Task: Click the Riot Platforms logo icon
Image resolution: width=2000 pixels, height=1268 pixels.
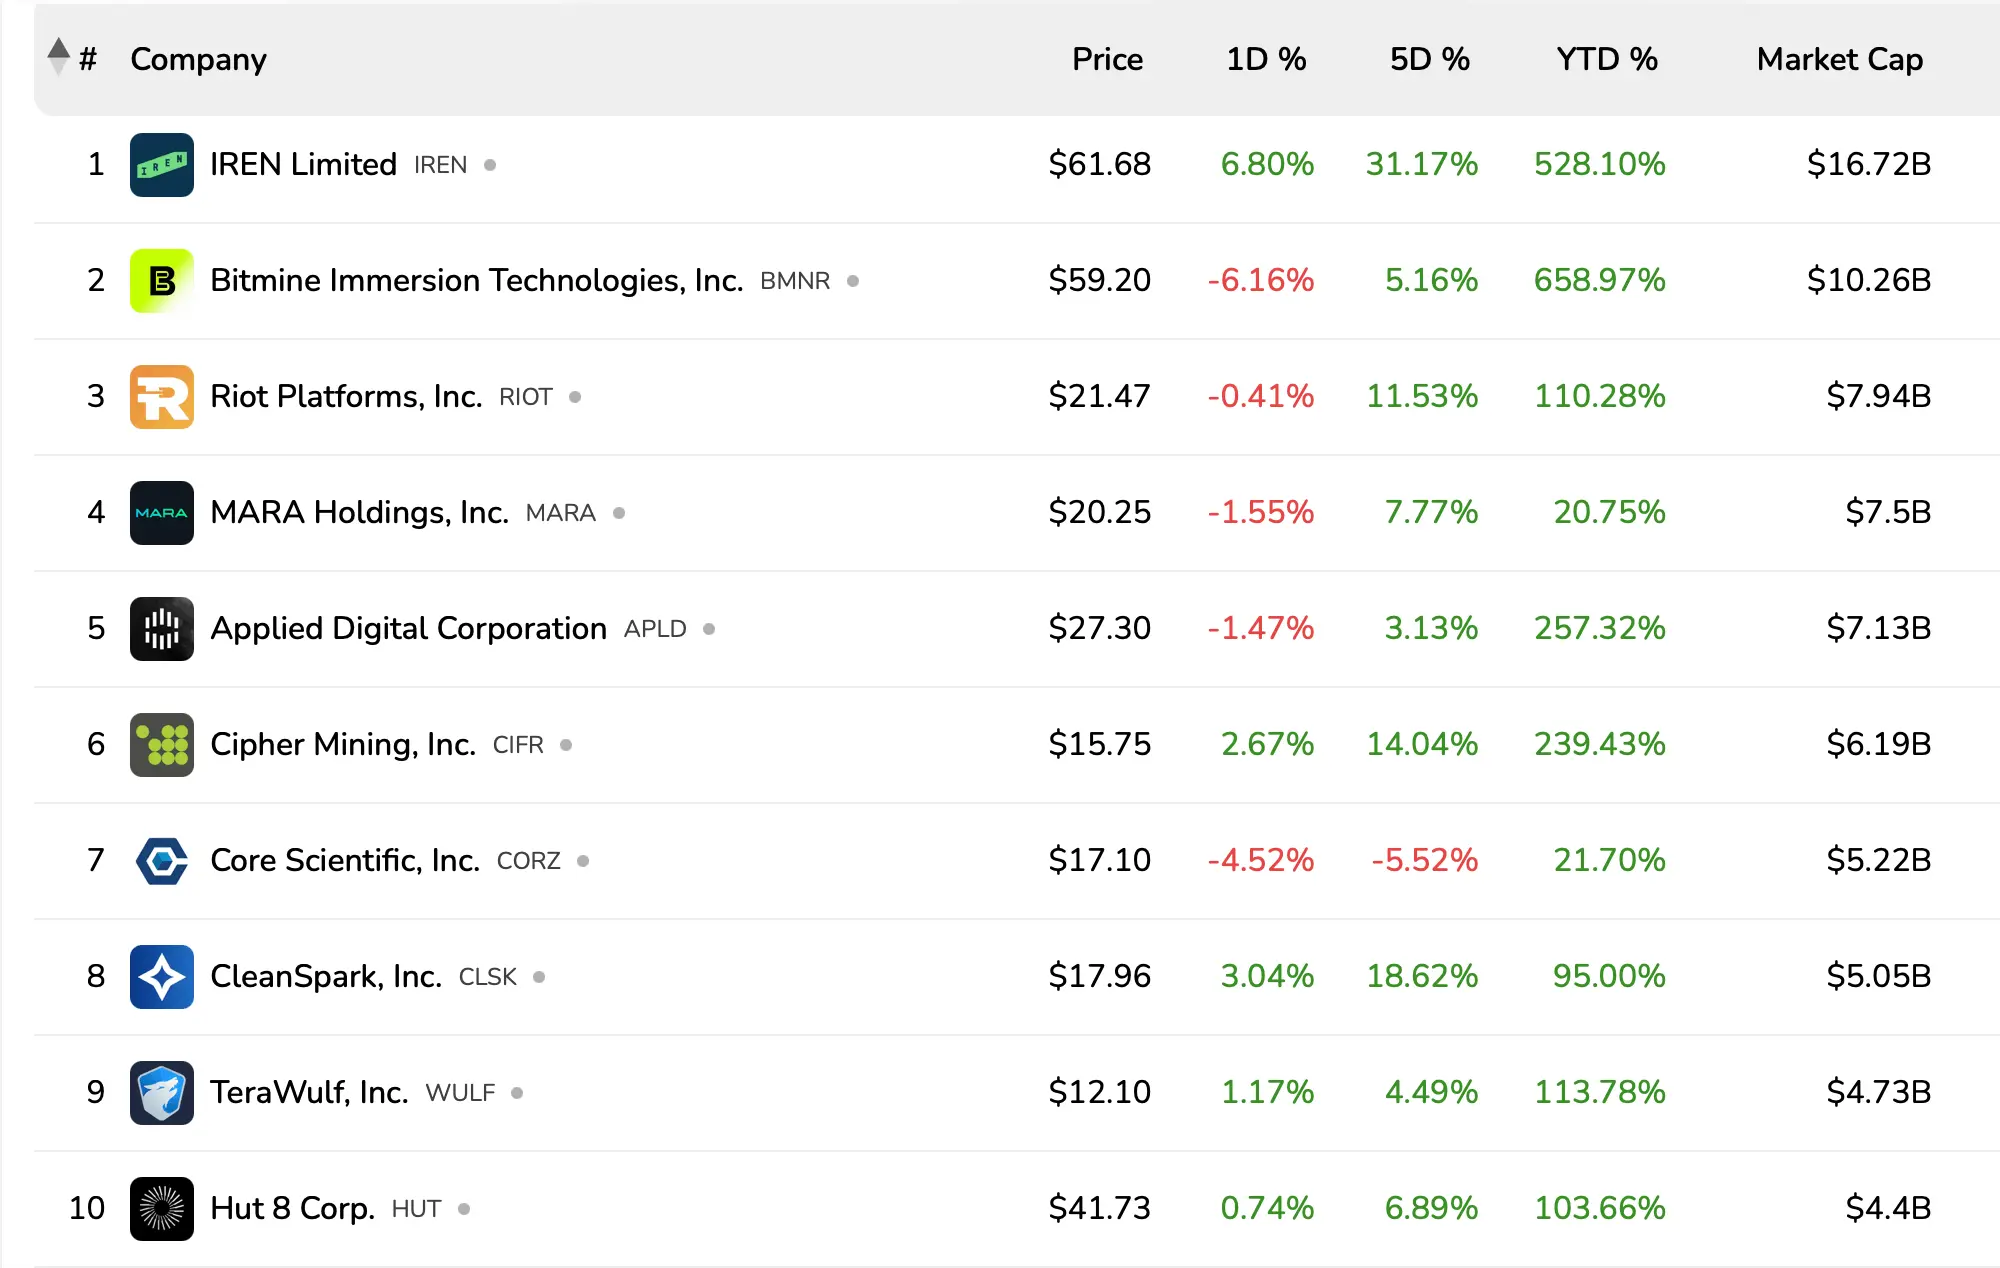Action: pos(161,397)
